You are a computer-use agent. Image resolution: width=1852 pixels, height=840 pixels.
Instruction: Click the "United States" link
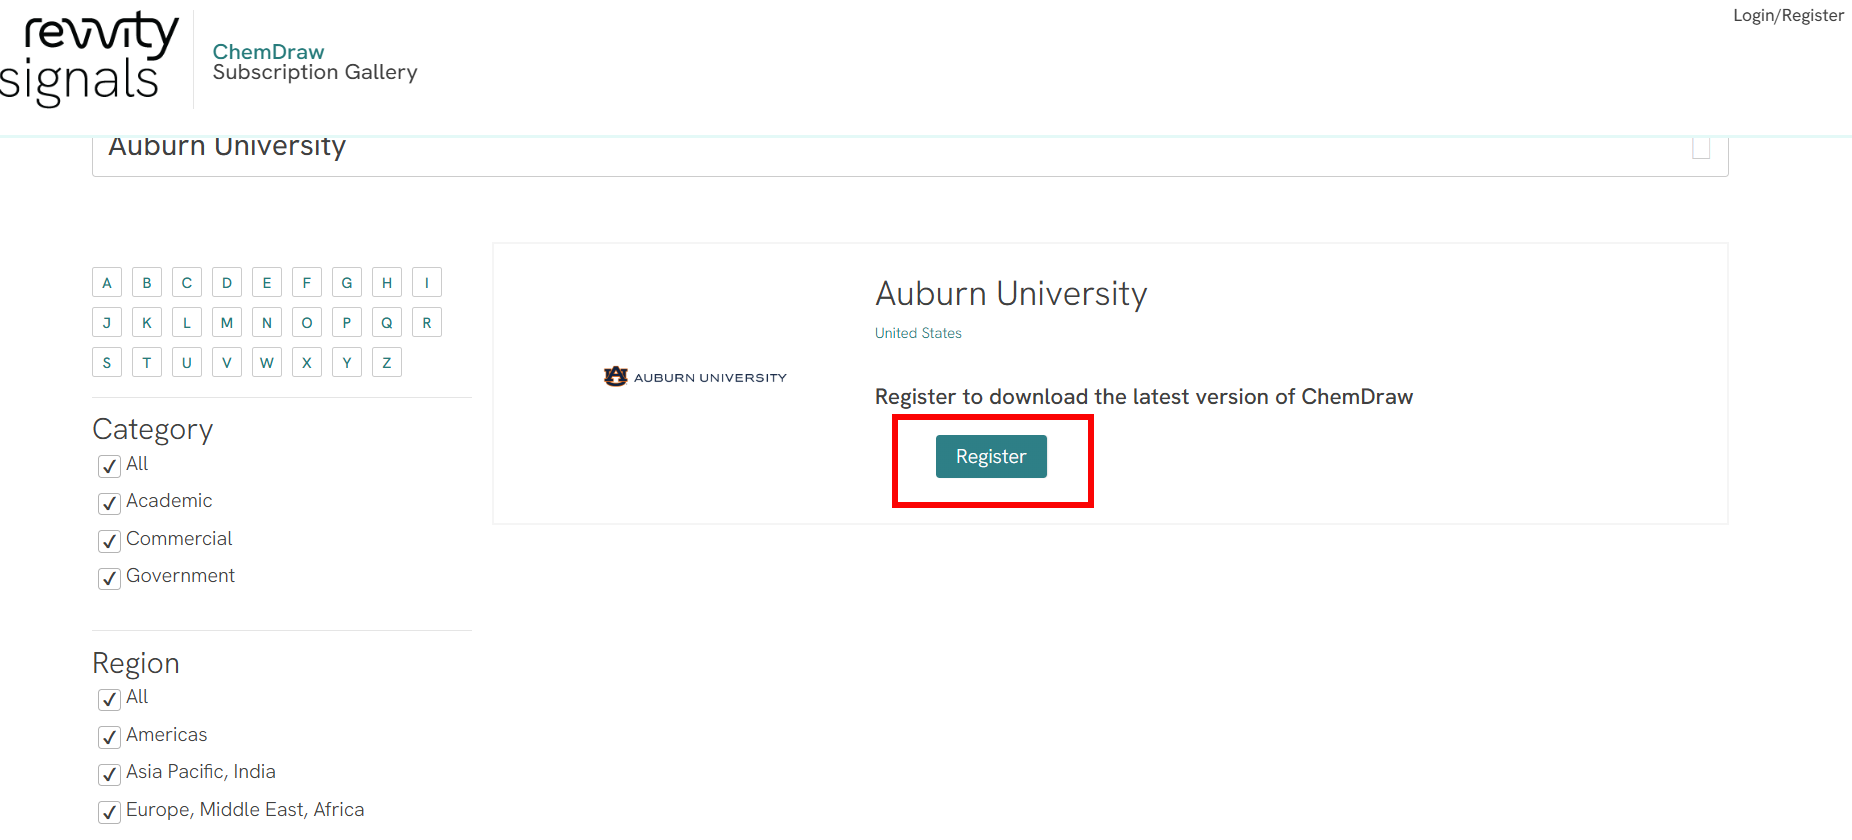coord(917,333)
